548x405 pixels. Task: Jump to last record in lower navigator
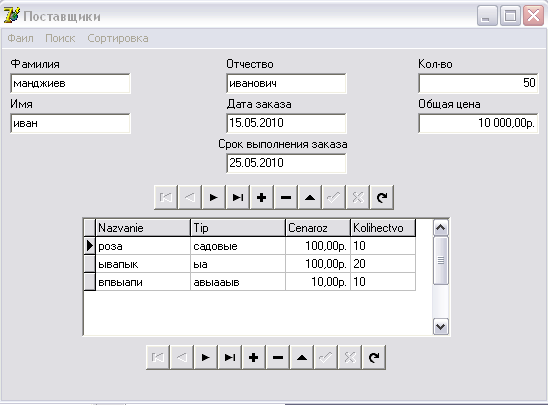pos(230,357)
